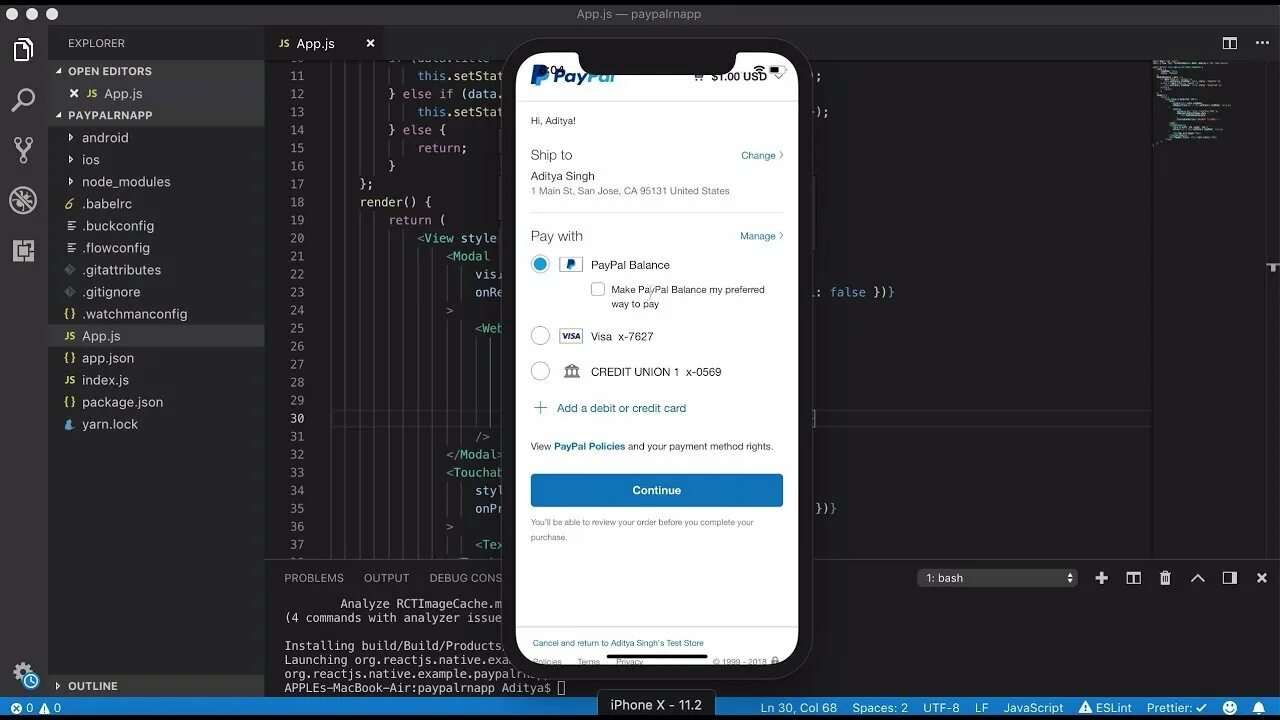Select CREDIT UNION 1 x-0569 option
Viewport: 1280px width, 720px height.
(540, 371)
